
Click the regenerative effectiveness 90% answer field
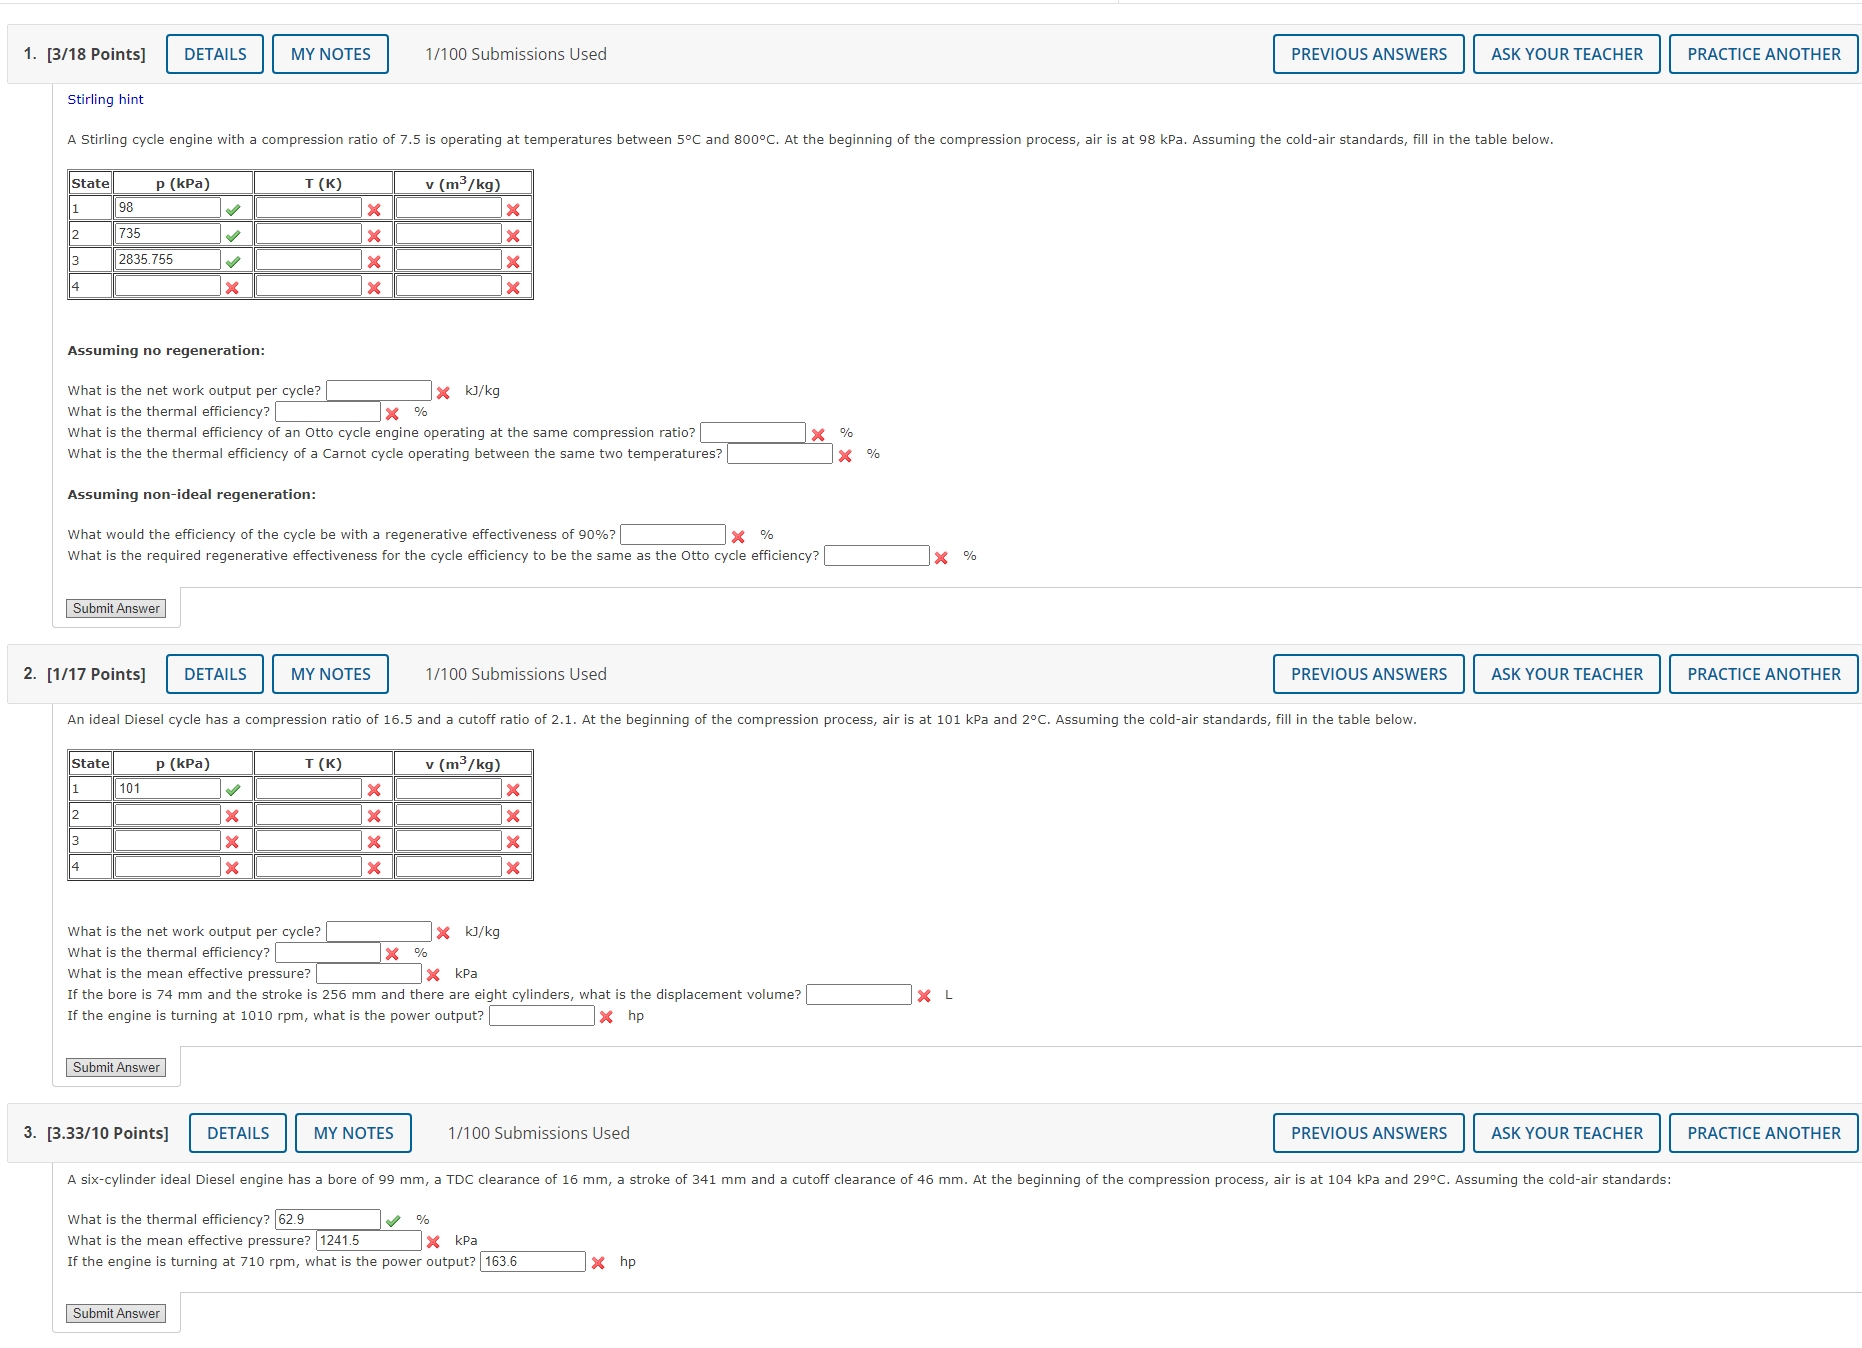coord(672,533)
